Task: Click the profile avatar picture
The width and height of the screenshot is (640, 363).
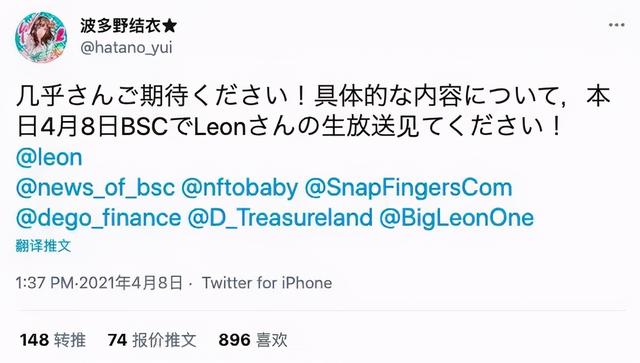Action: (41, 37)
